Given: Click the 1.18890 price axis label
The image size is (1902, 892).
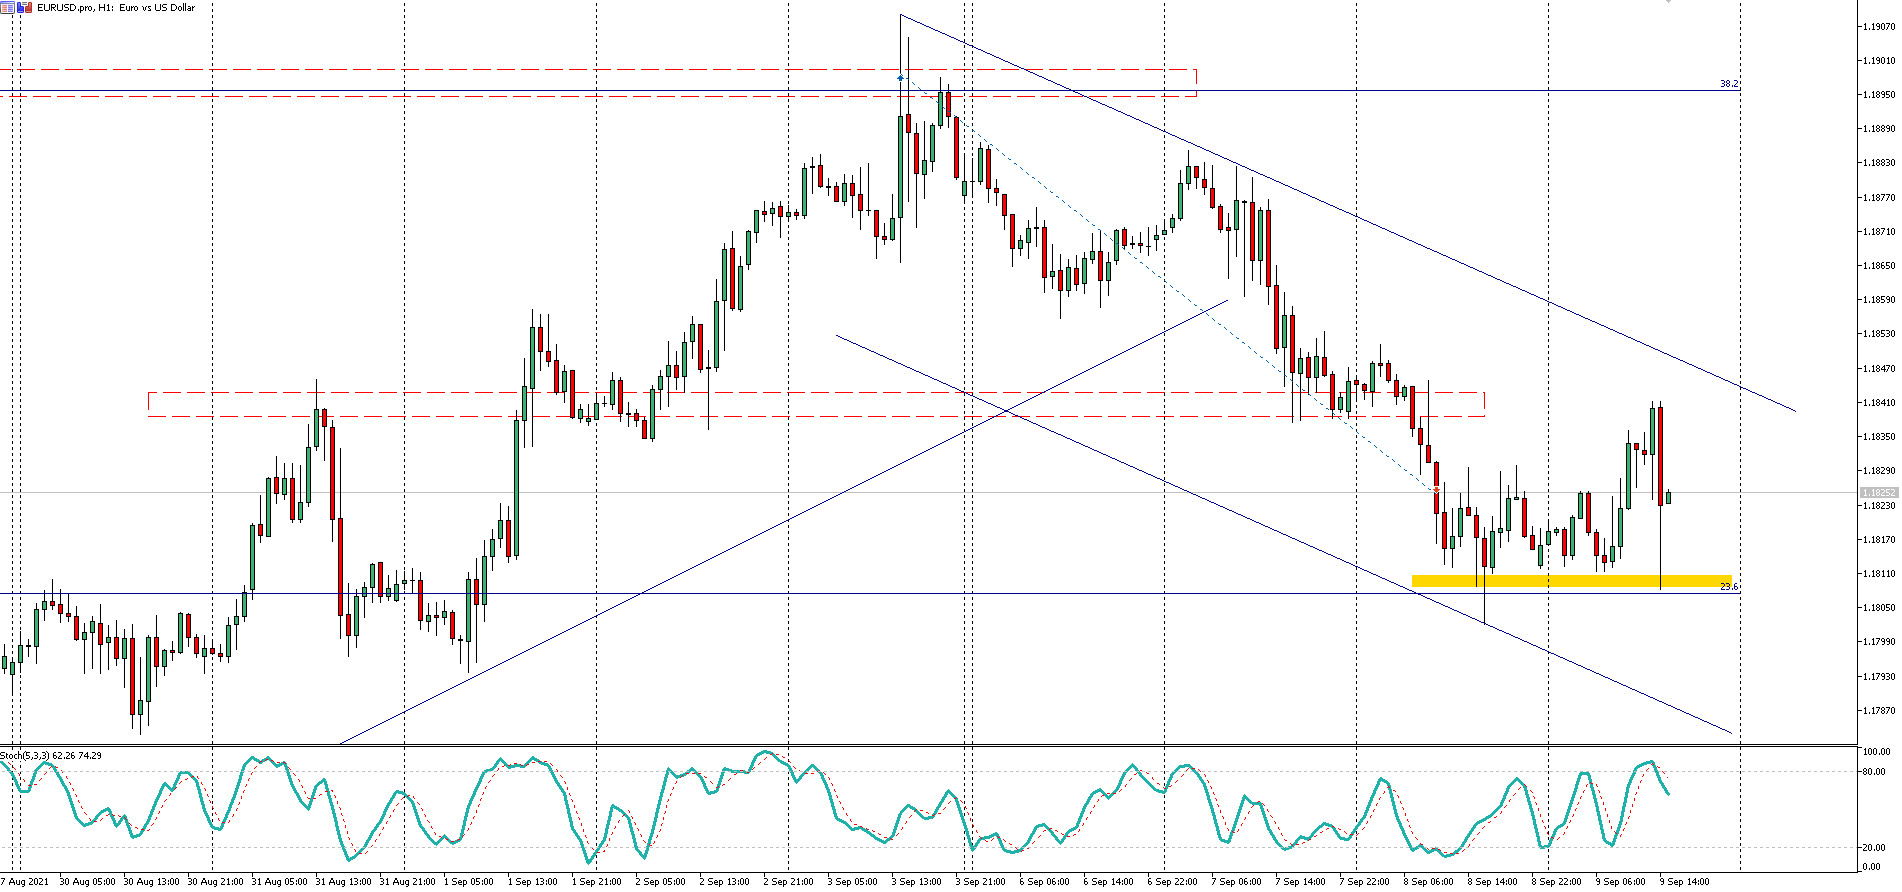Looking at the screenshot, I should point(1879,128).
